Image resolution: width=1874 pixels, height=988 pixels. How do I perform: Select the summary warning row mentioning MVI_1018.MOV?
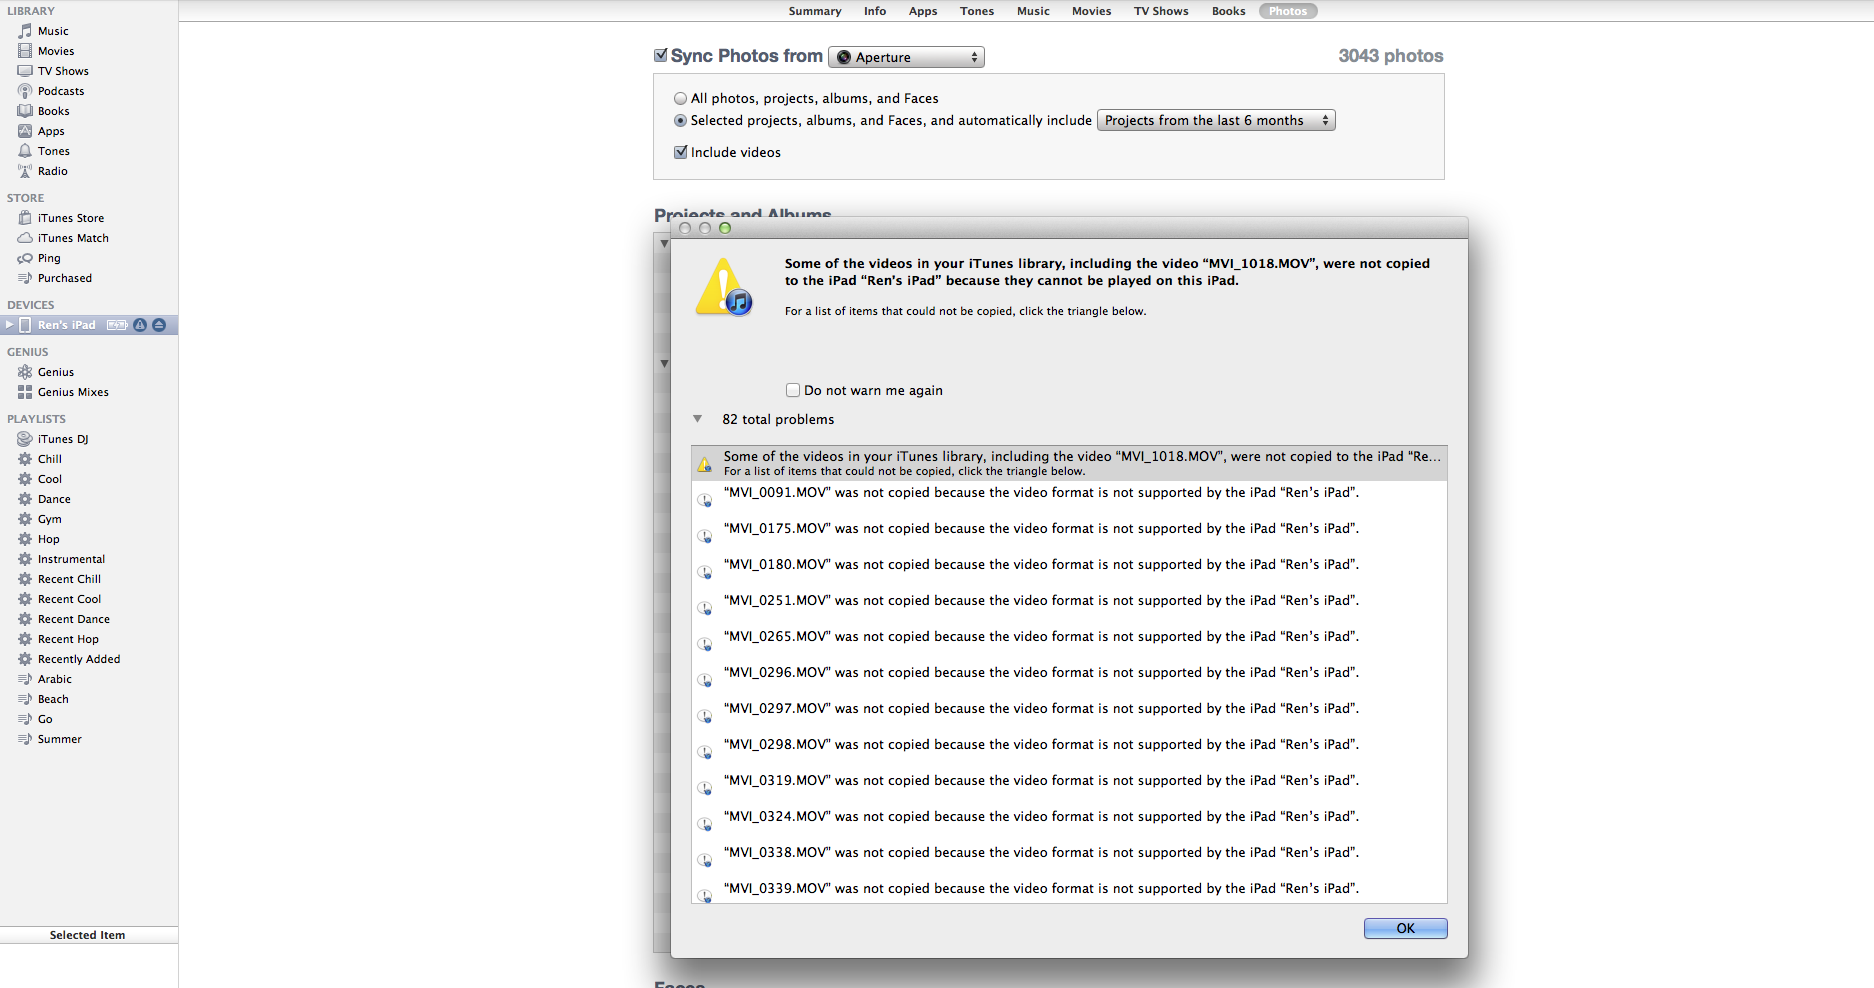tap(1069, 463)
